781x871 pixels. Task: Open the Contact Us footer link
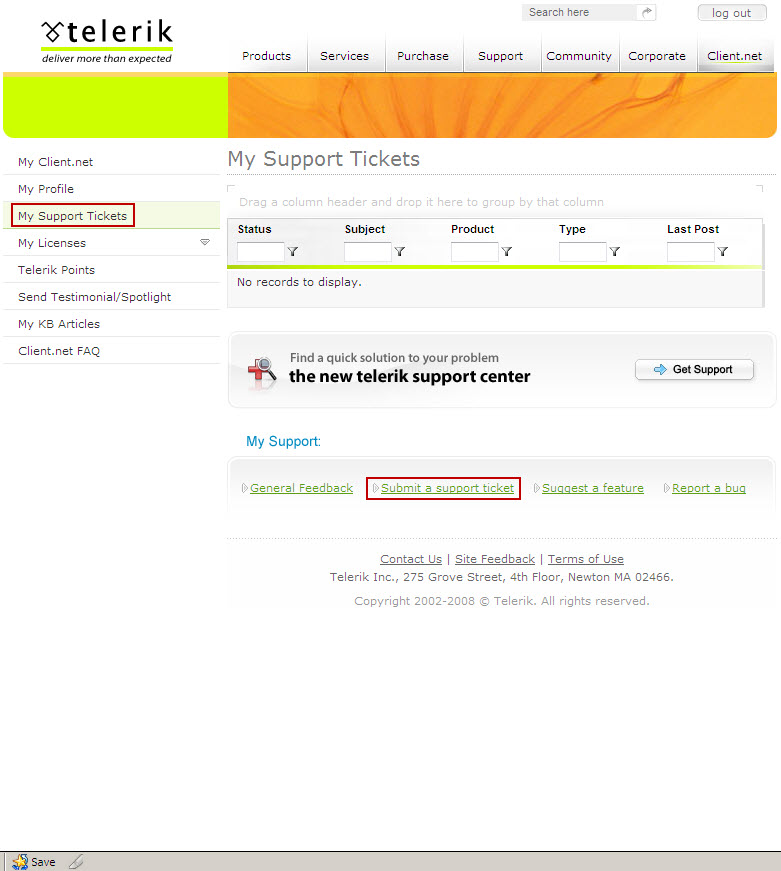[411, 559]
